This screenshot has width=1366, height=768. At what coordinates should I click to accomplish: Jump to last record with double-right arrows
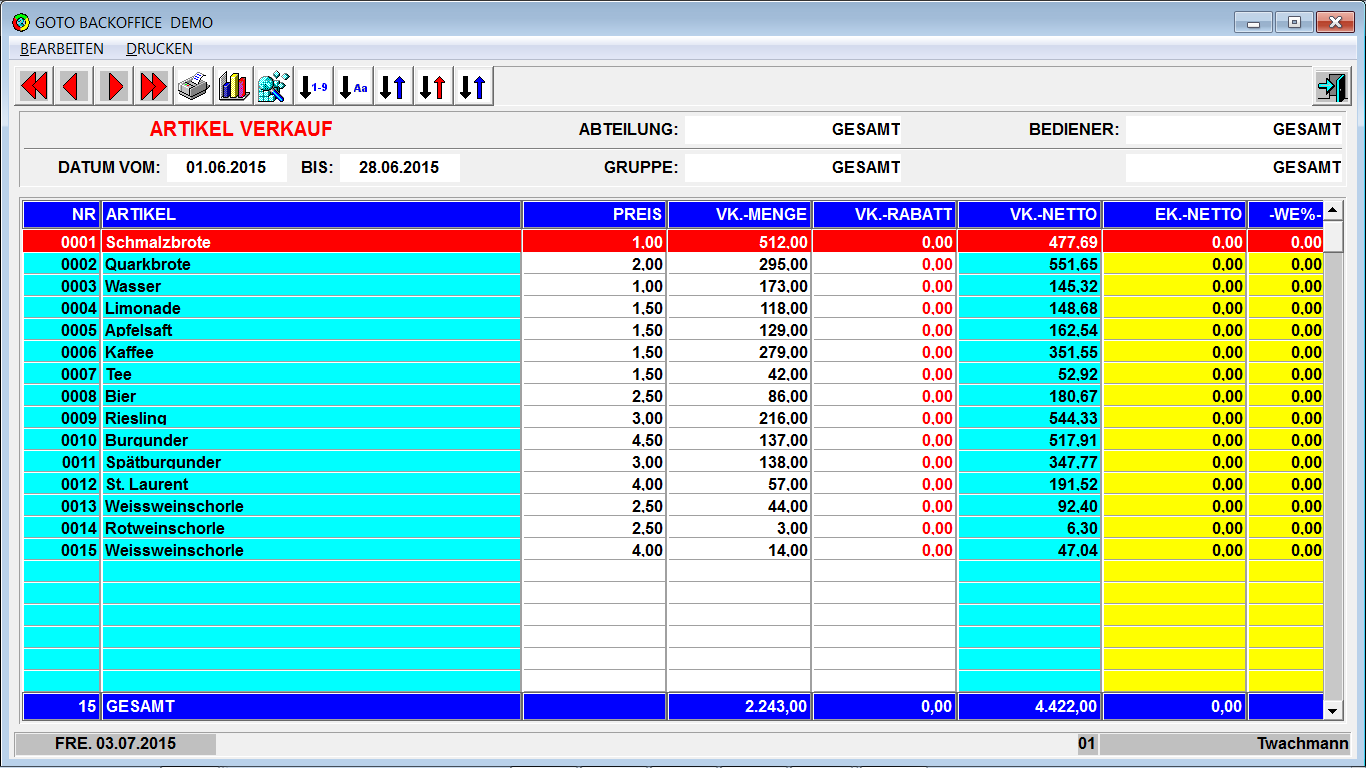click(153, 87)
